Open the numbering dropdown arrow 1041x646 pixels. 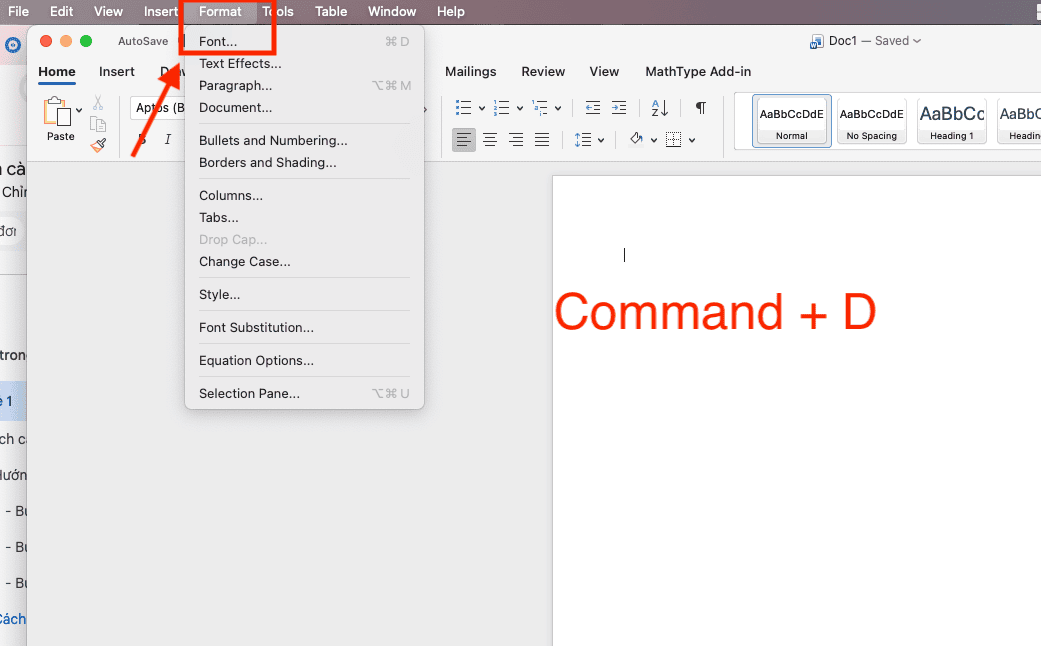520,108
